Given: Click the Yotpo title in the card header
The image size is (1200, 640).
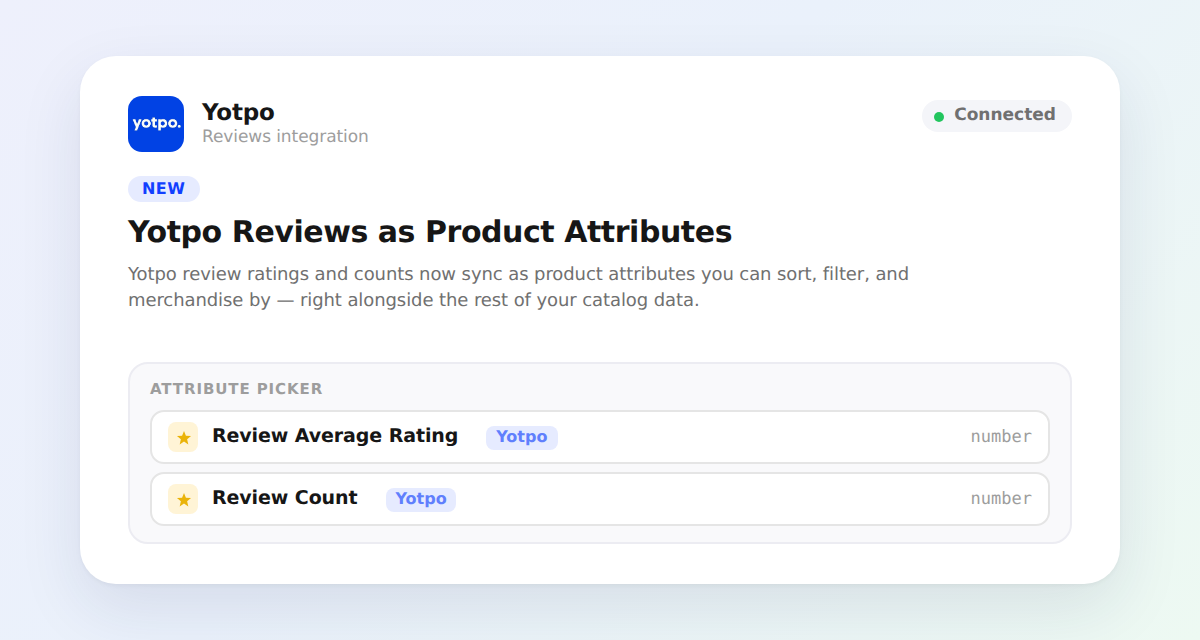Looking at the screenshot, I should coord(238,112).
